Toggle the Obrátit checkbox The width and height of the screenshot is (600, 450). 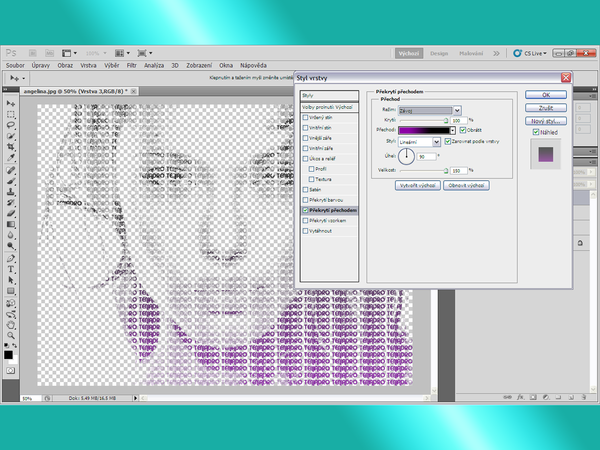pos(462,130)
